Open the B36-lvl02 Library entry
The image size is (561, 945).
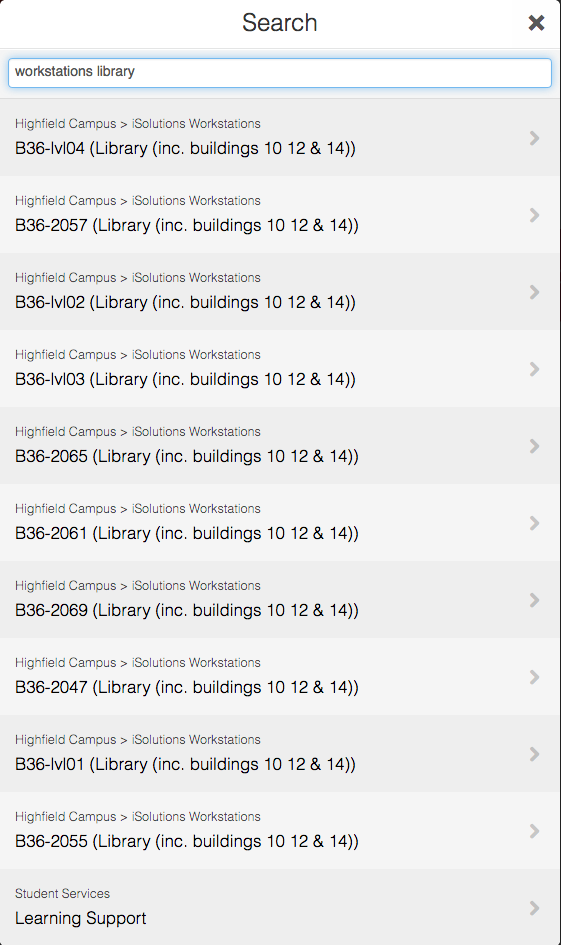[x=280, y=292]
